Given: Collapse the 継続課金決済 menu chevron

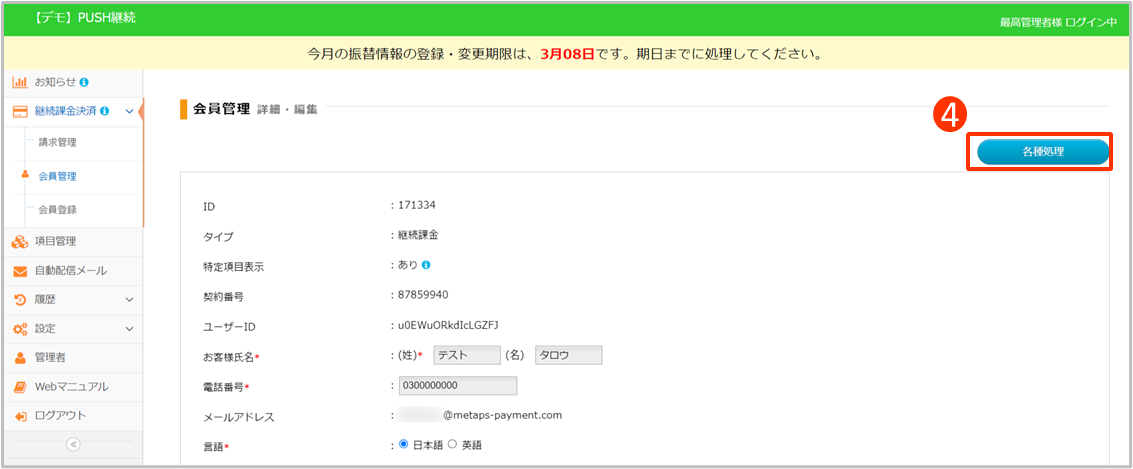Looking at the screenshot, I should (x=129, y=111).
